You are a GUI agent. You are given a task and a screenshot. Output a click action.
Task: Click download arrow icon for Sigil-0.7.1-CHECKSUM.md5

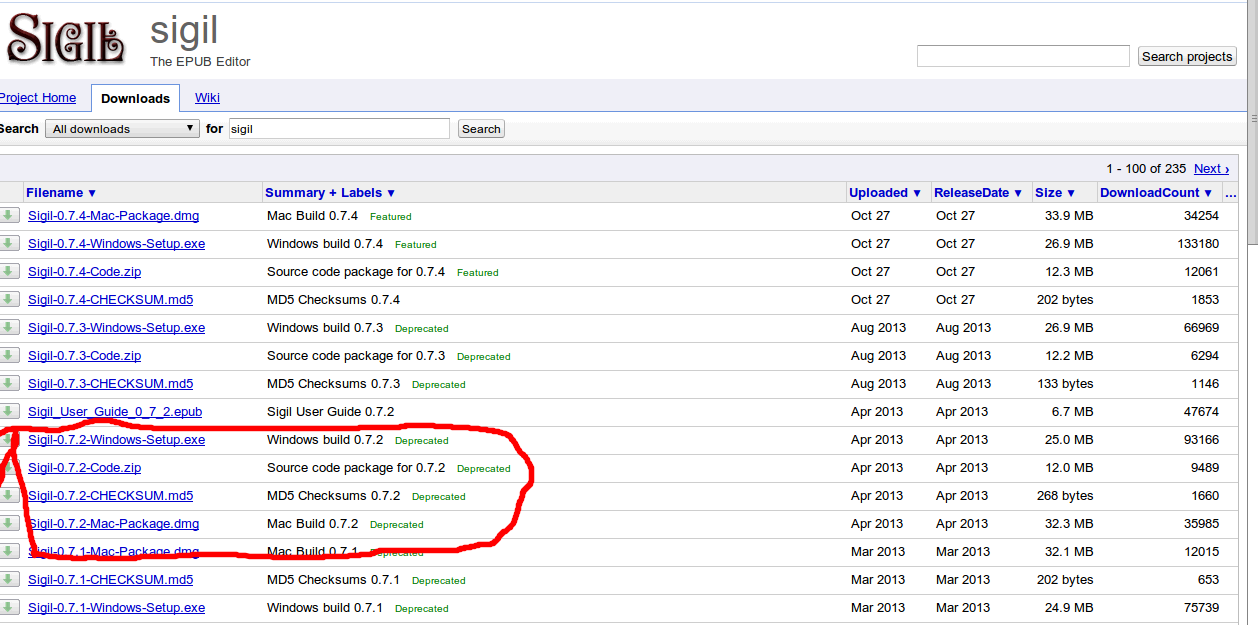tap(10, 579)
